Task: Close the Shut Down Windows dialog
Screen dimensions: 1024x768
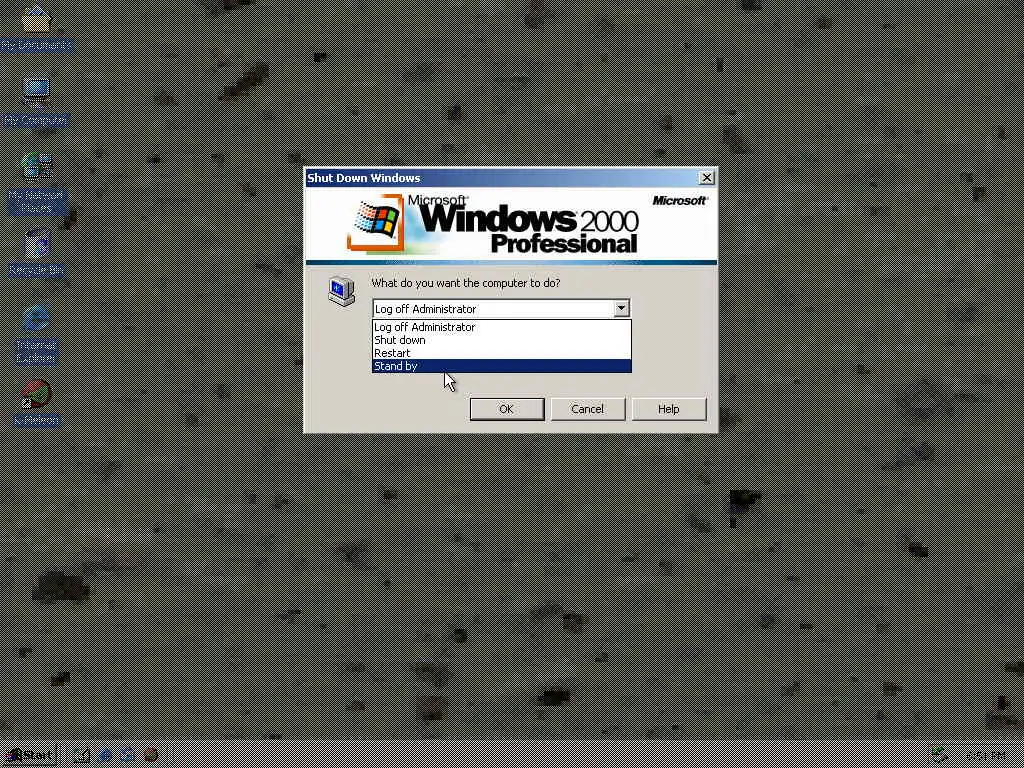Action: [x=706, y=178]
